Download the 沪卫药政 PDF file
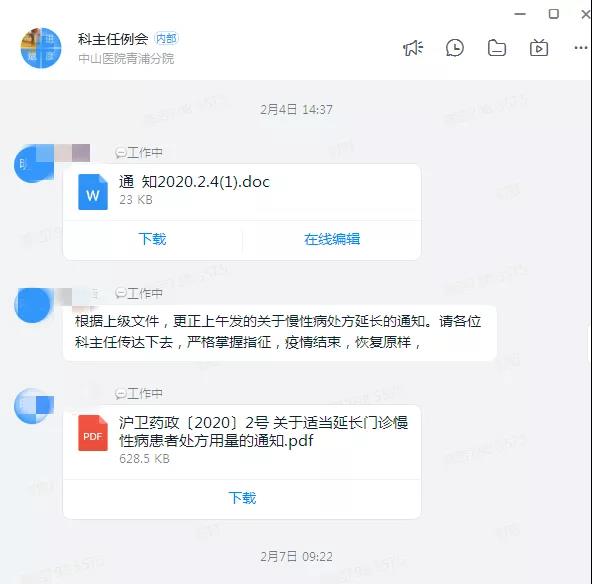Viewport: 592px width, 584px height. coord(242,498)
